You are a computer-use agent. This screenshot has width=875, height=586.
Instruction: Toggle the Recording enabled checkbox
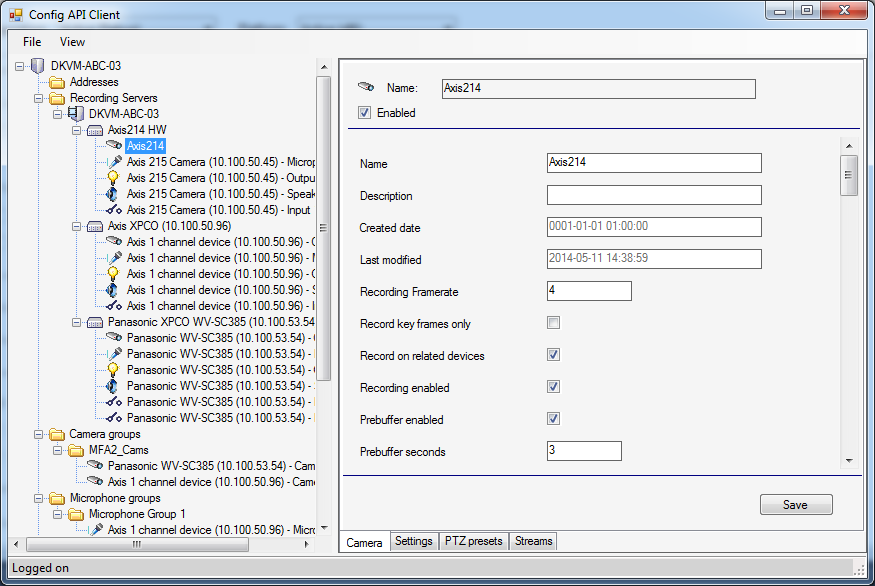click(x=553, y=387)
